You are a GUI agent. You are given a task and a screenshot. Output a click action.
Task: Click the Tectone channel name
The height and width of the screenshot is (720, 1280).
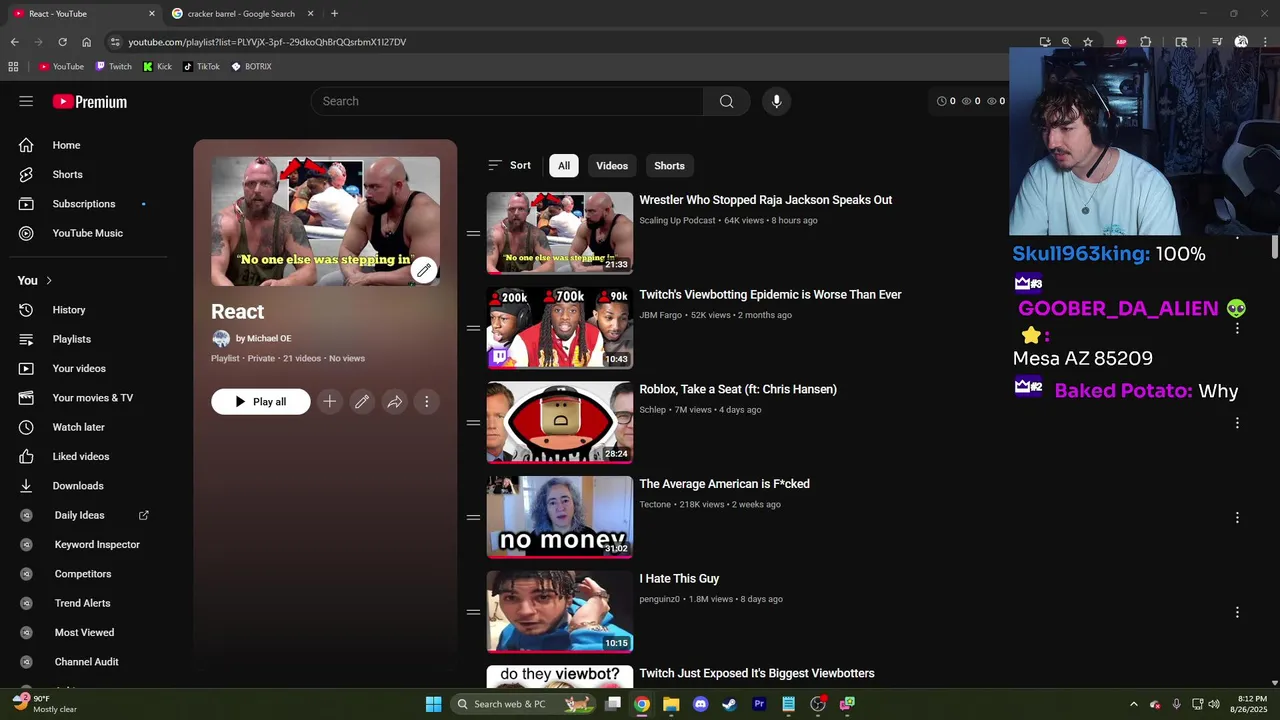coord(655,504)
